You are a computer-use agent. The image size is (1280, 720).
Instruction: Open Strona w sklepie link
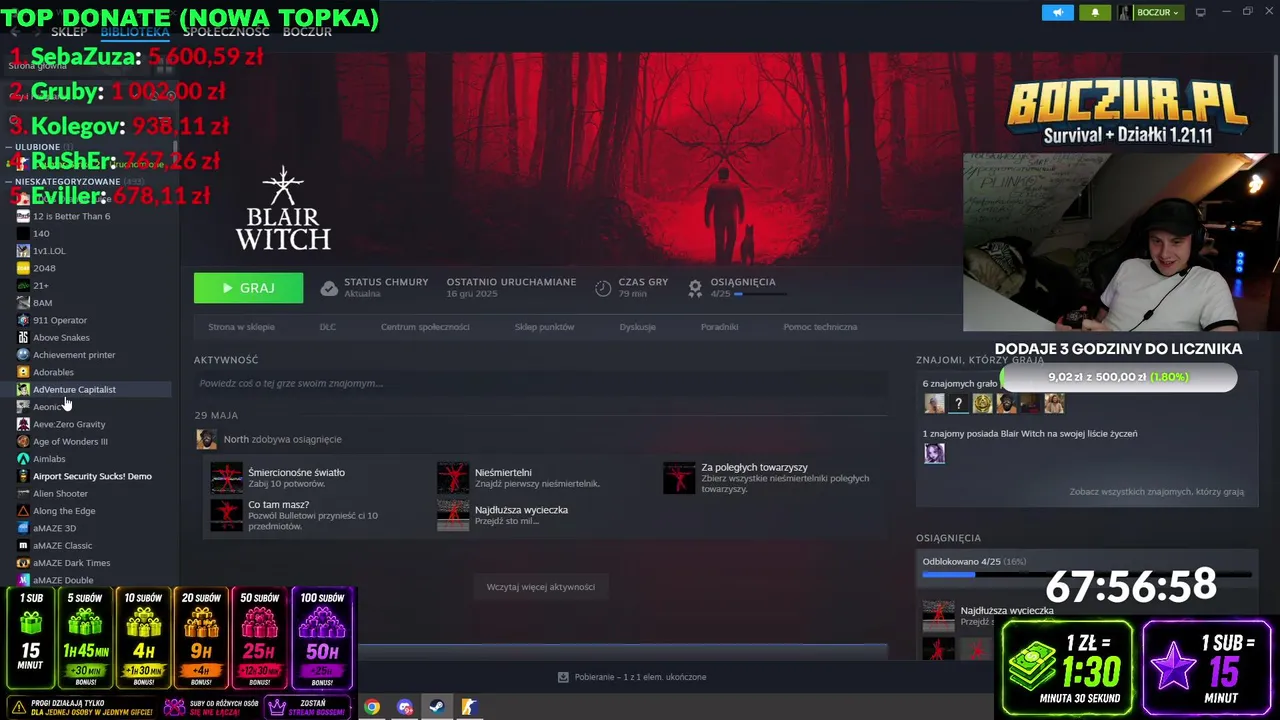tap(241, 327)
